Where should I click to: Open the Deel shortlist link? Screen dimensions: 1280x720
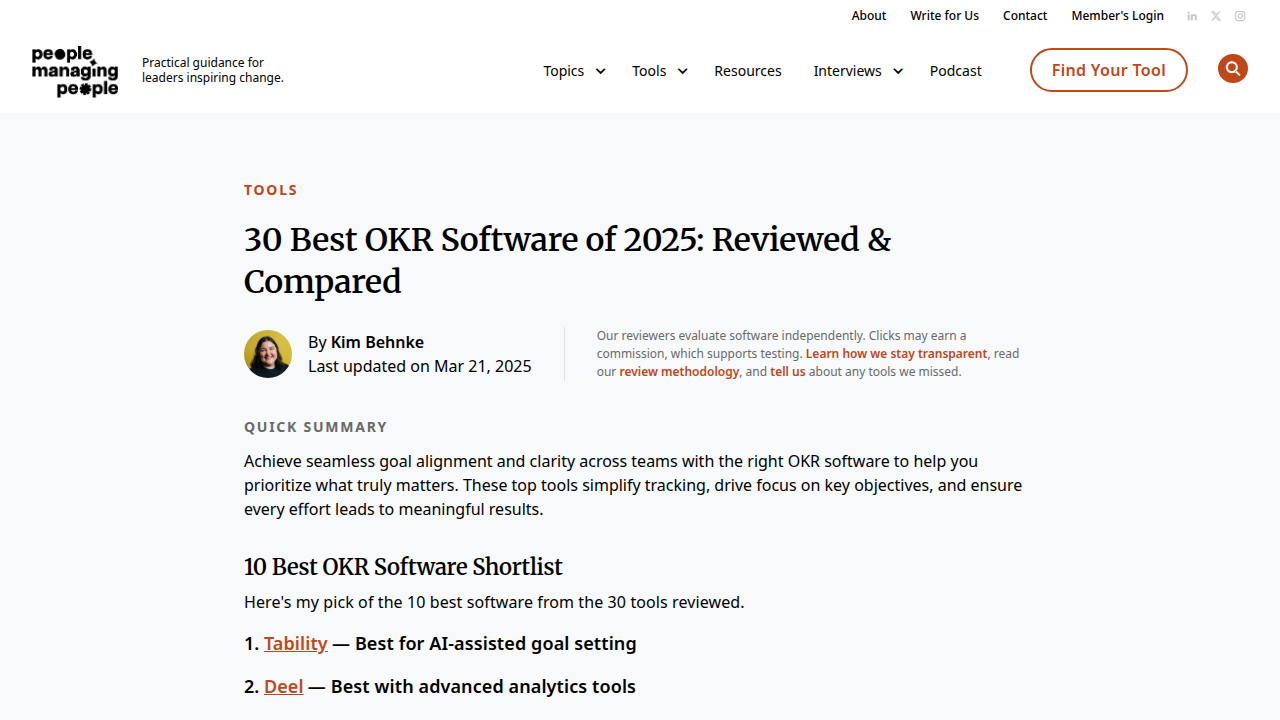click(284, 687)
